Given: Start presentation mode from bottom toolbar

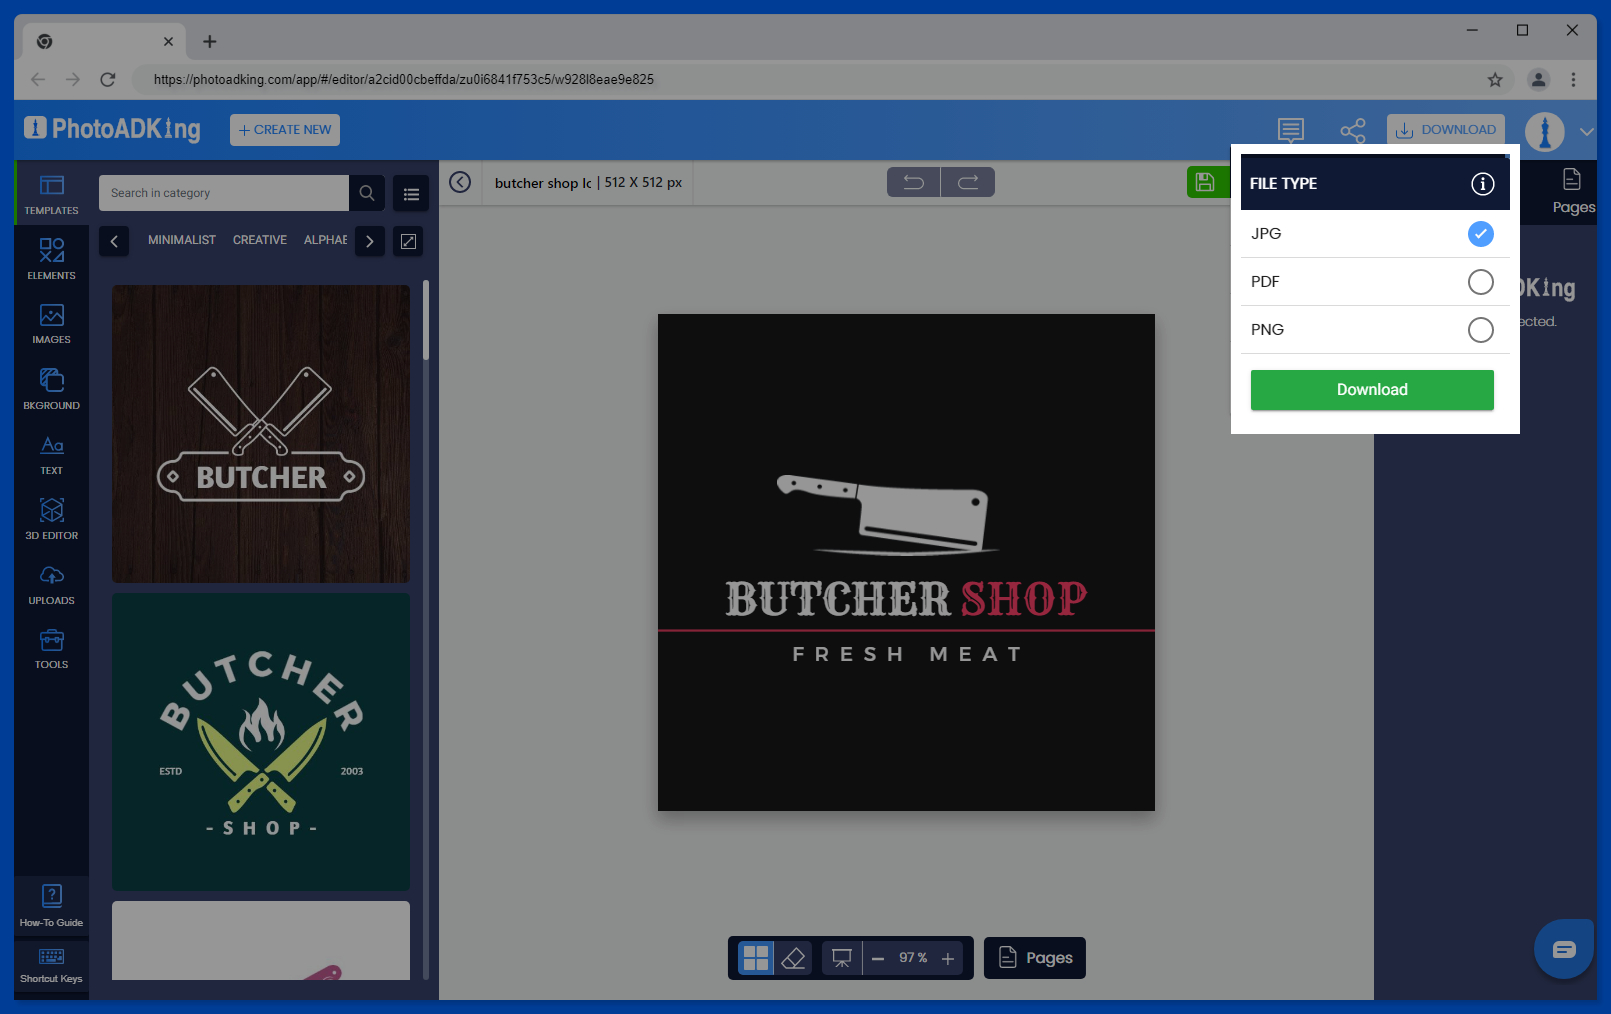Looking at the screenshot, I should tap(841, 957).
